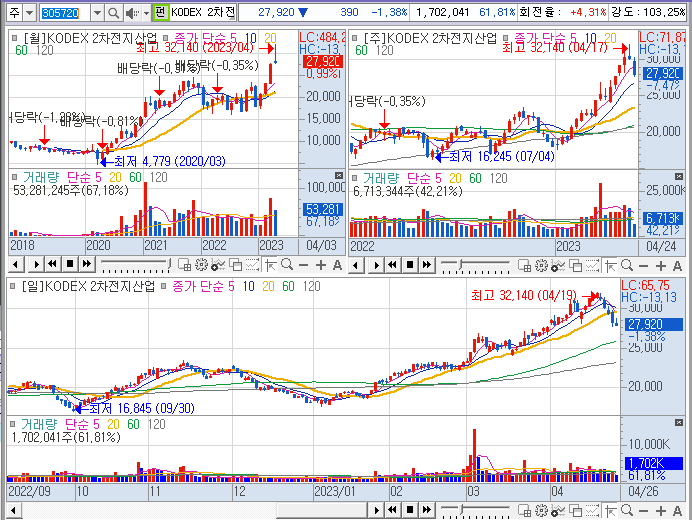Click the stock code input field 305720
692x520 pixels.
(x=65, y=13)
